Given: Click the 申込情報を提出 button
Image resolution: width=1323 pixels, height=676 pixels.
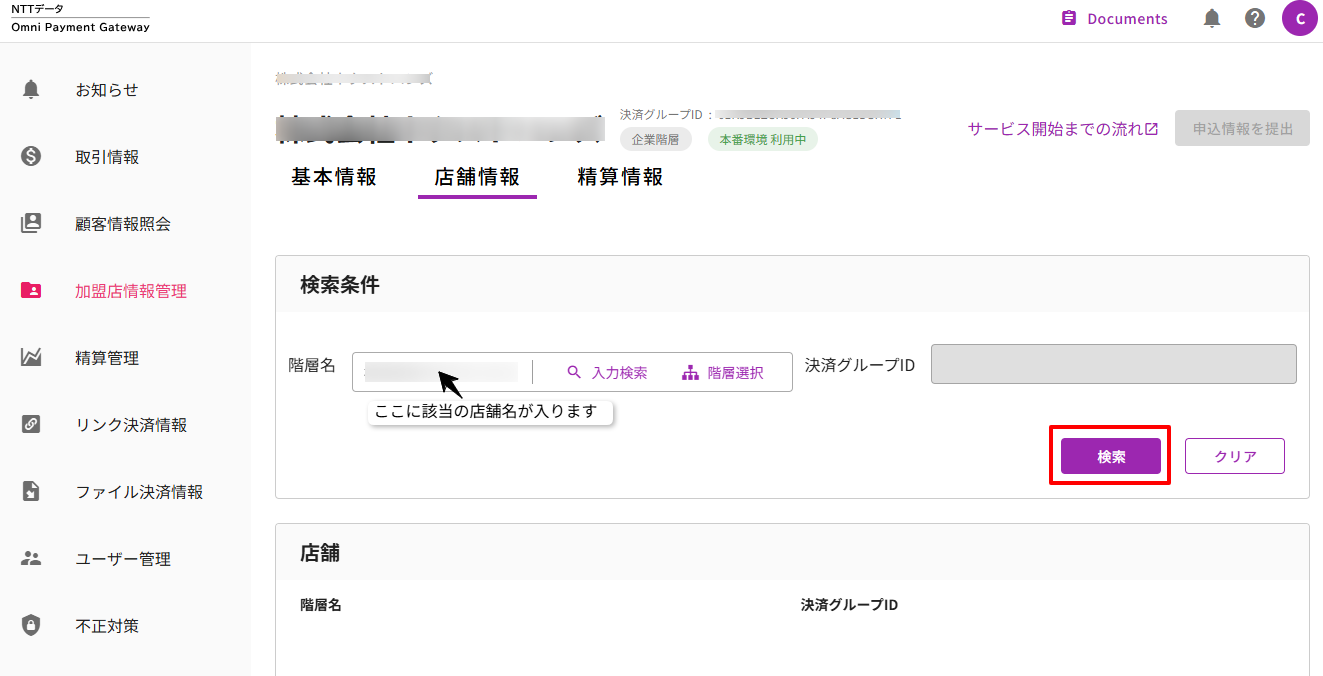Looking at the screenshot, I should click(x=1242, y=128).
